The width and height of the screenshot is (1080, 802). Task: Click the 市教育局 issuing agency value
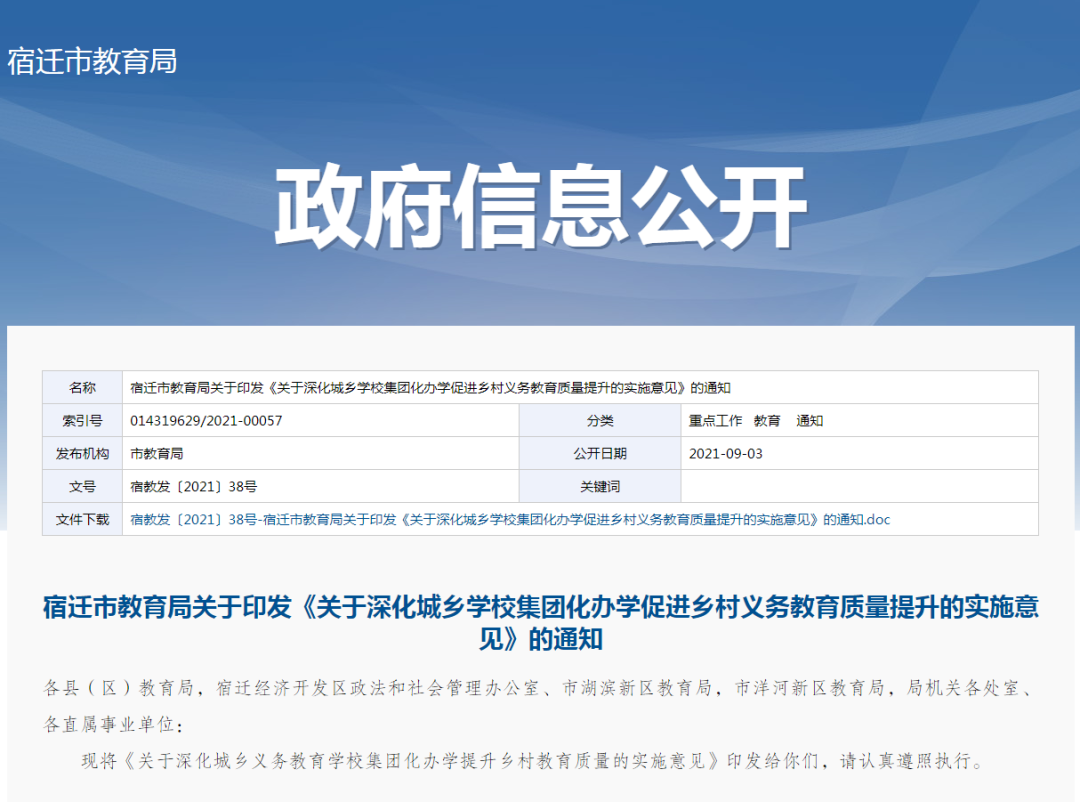[x=156, y=453]
